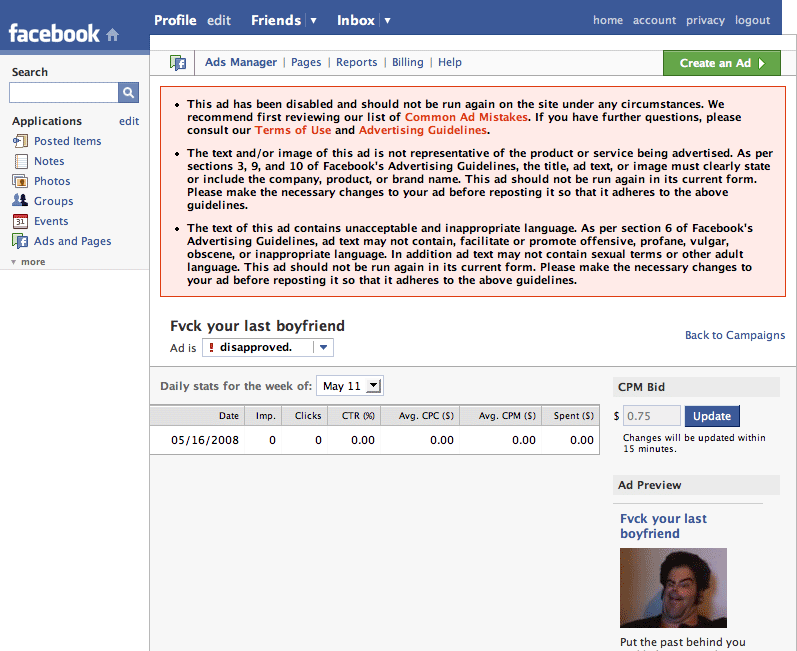Switch to the Billing tab
The image size is (797, 651).
(408, 62)
